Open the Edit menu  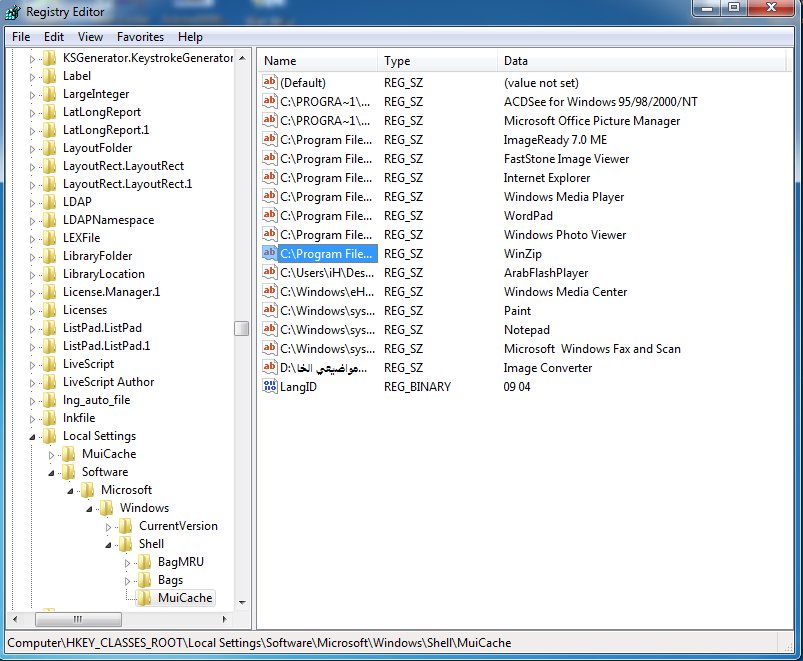coord(54,37)
